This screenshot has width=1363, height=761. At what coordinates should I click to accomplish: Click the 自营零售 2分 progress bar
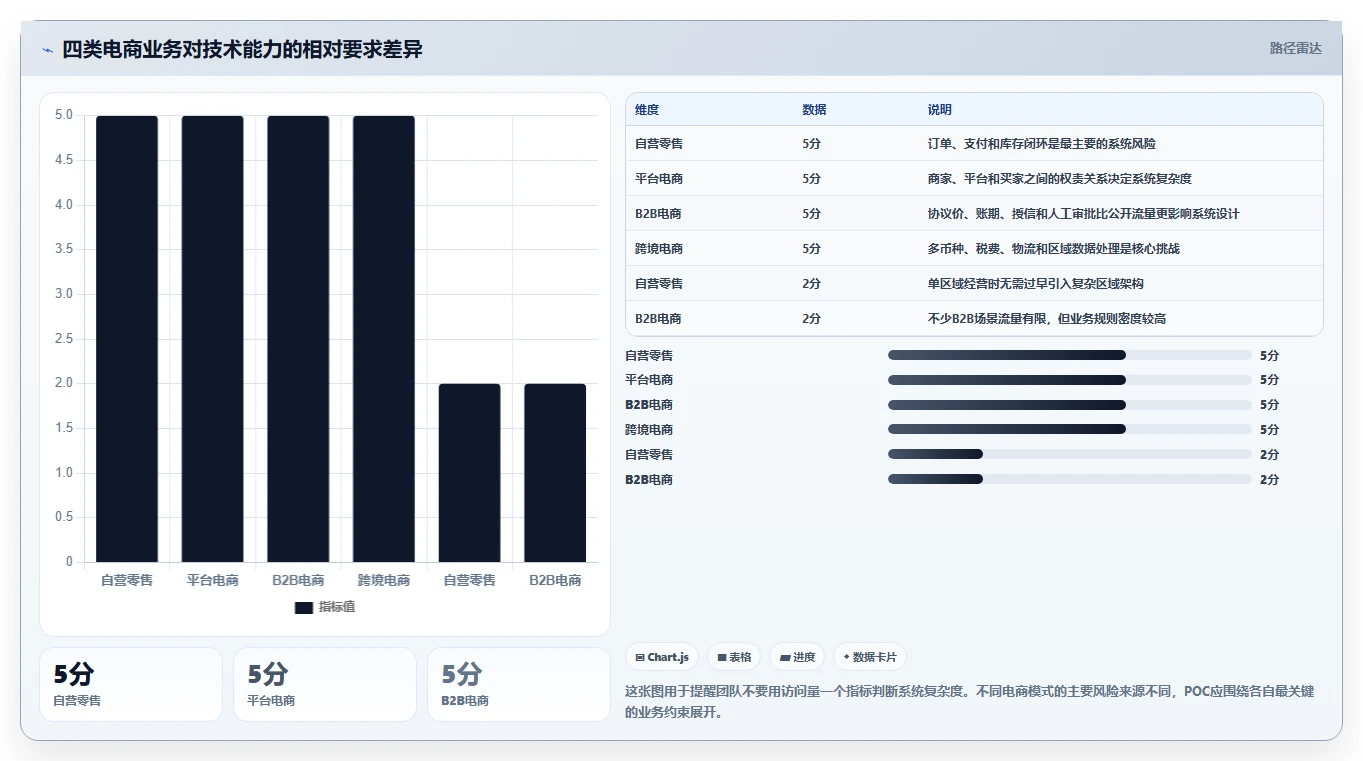(x=1070, y=454)
